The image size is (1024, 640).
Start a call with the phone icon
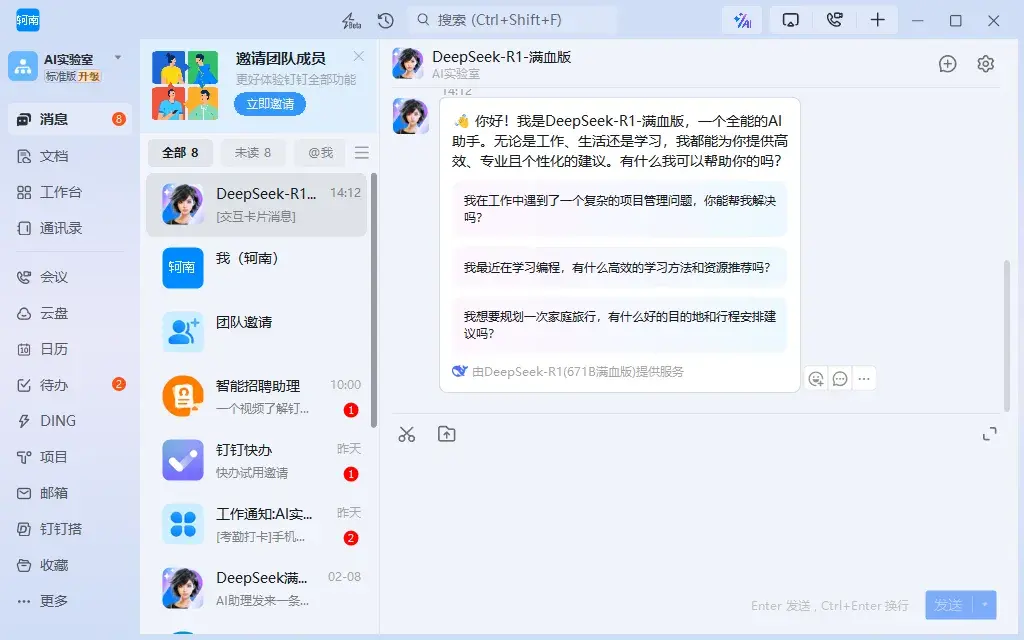(834, 20)
